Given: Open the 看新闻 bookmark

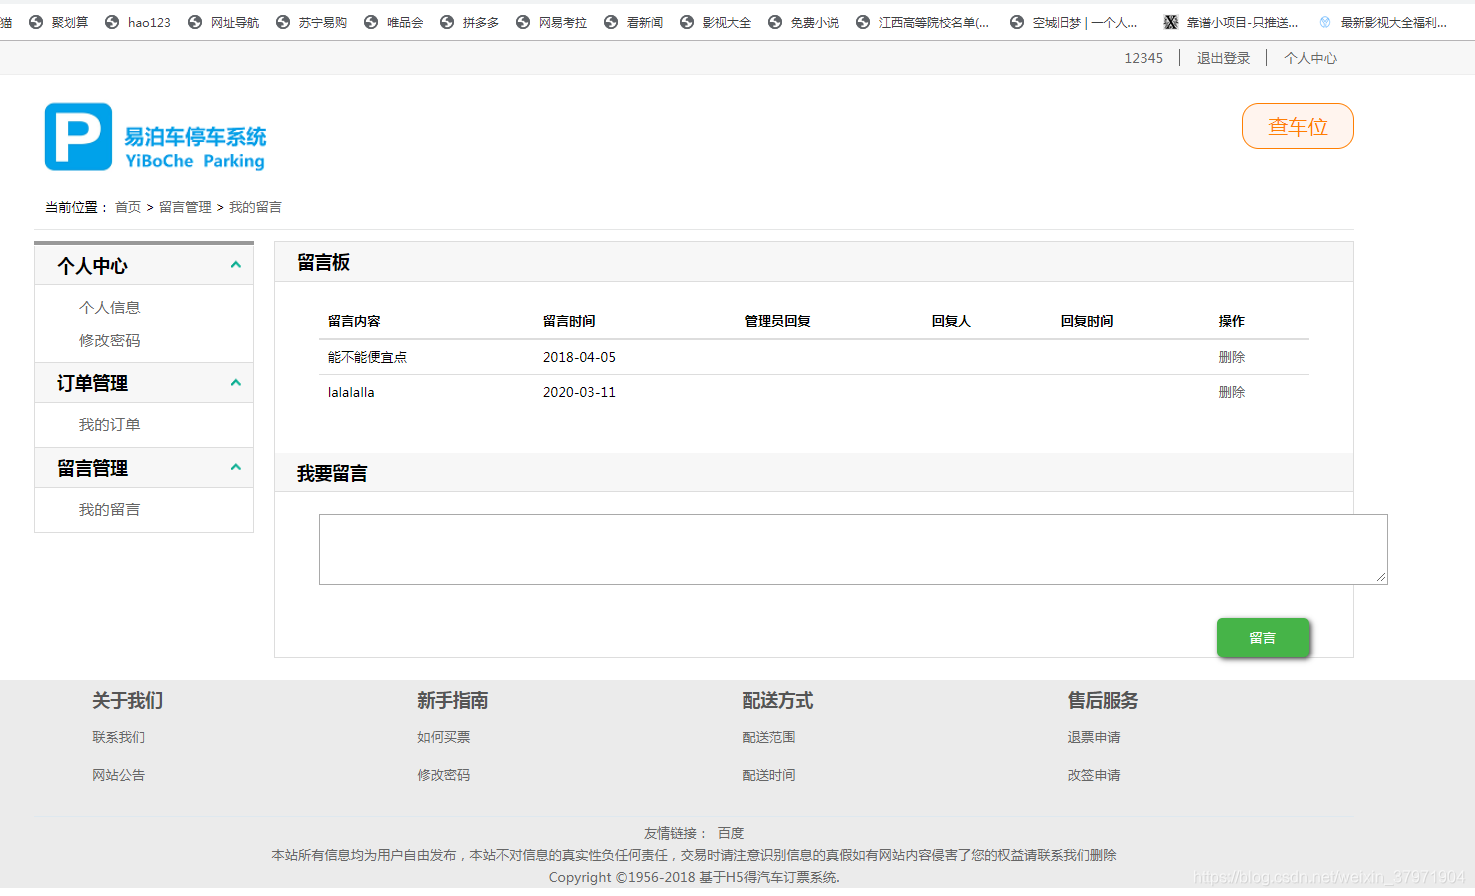Looking at the screenshot, I should pyautogui.click(x=634, y=22).
